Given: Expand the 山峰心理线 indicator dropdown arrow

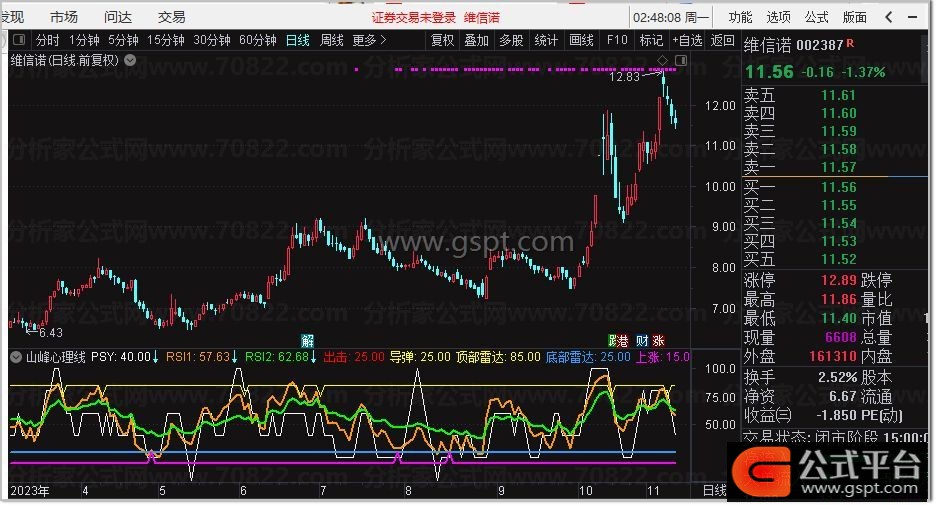Looking at the screenshot, I should tap(16, 357).
